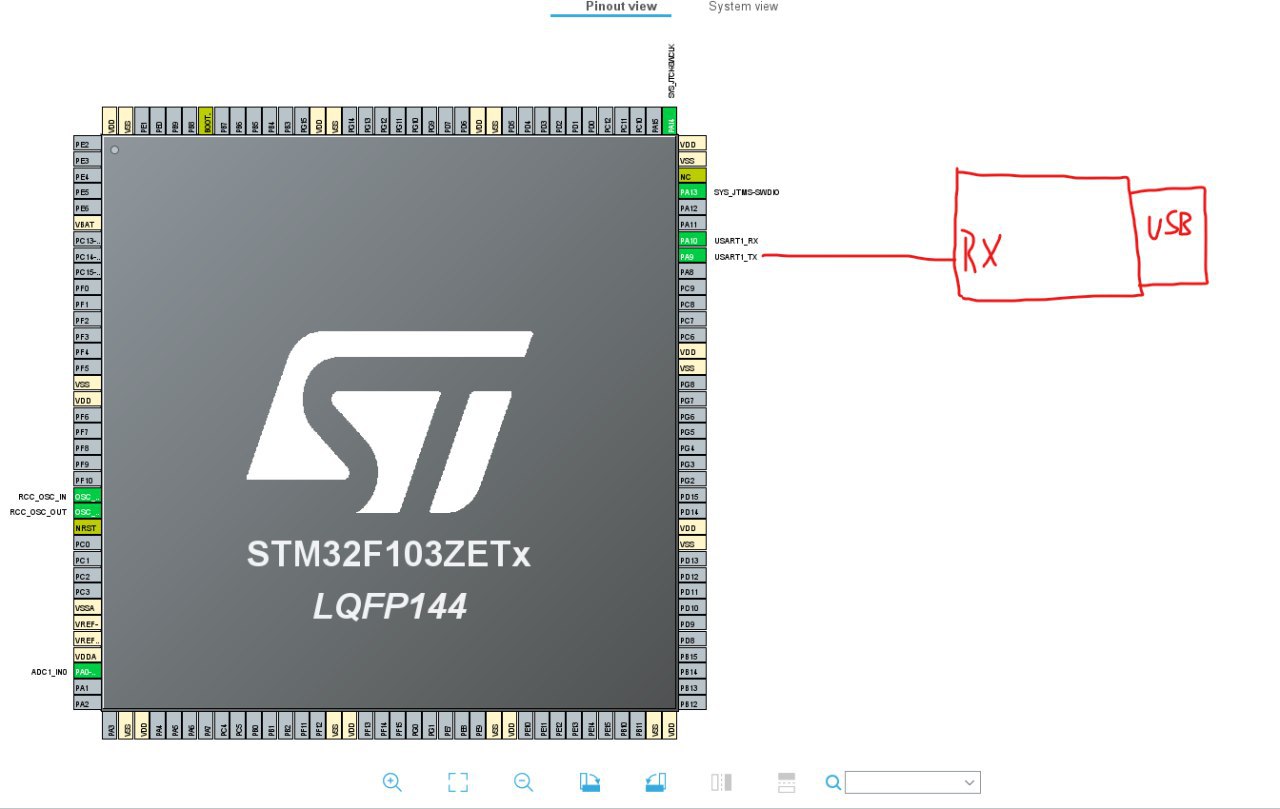This screenshot has width=1280, height=809.
Task: Click the VDDA pin
Action: tap(88, 656)
